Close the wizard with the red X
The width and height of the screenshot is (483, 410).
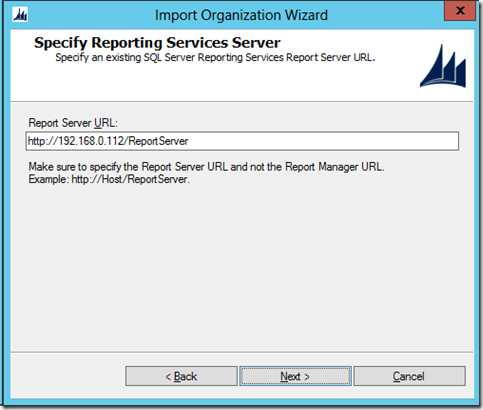pos(460,11)
